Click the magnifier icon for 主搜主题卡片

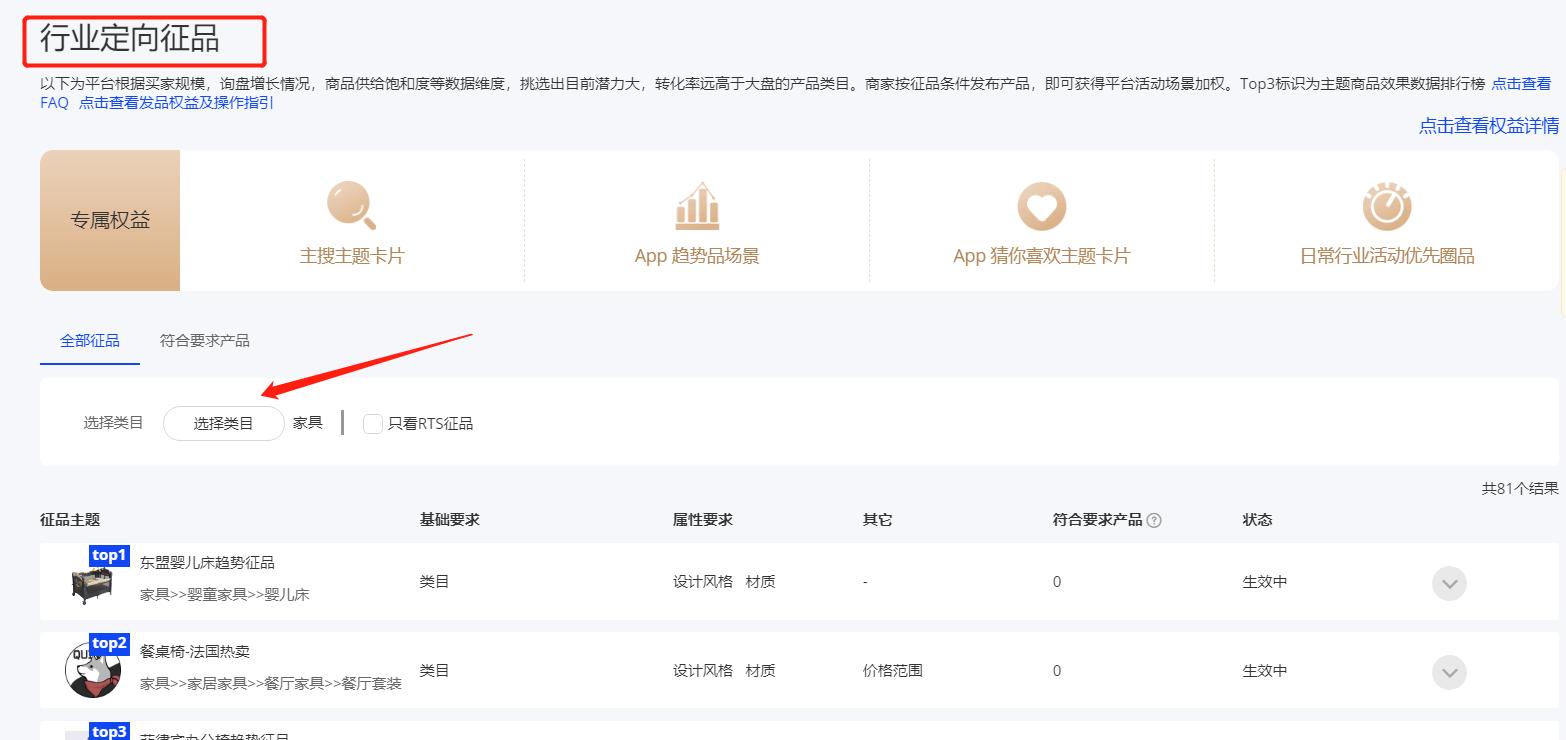(351, 205)
